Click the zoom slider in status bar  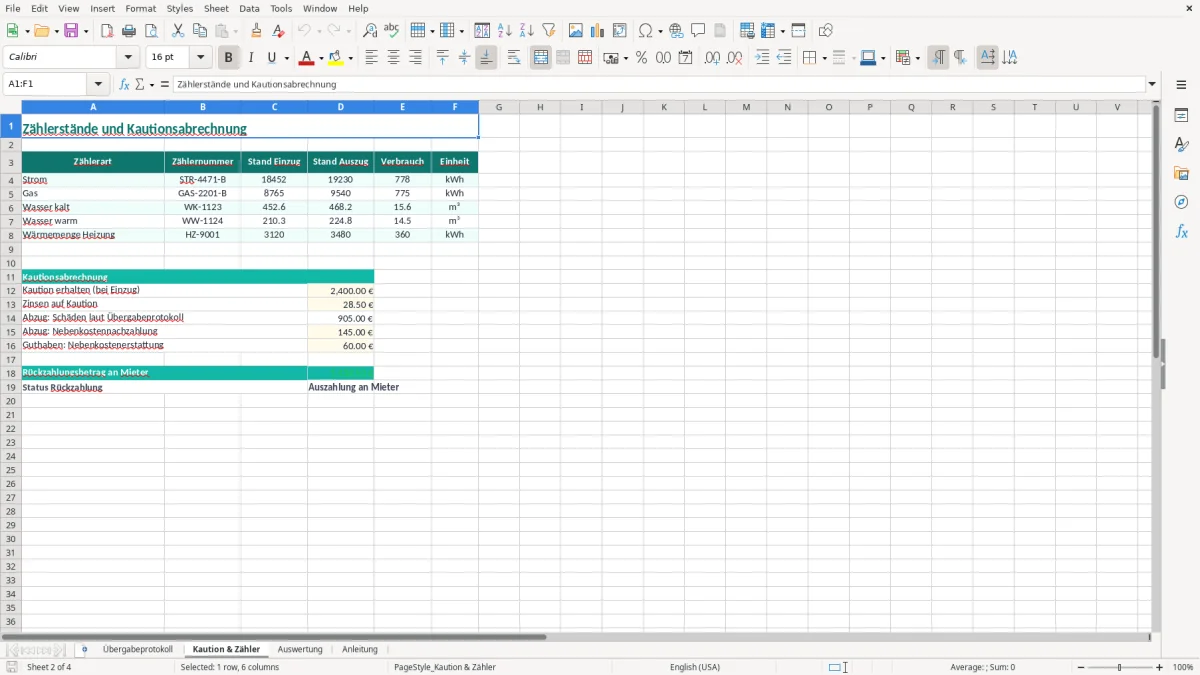[x=1119, y=667]
